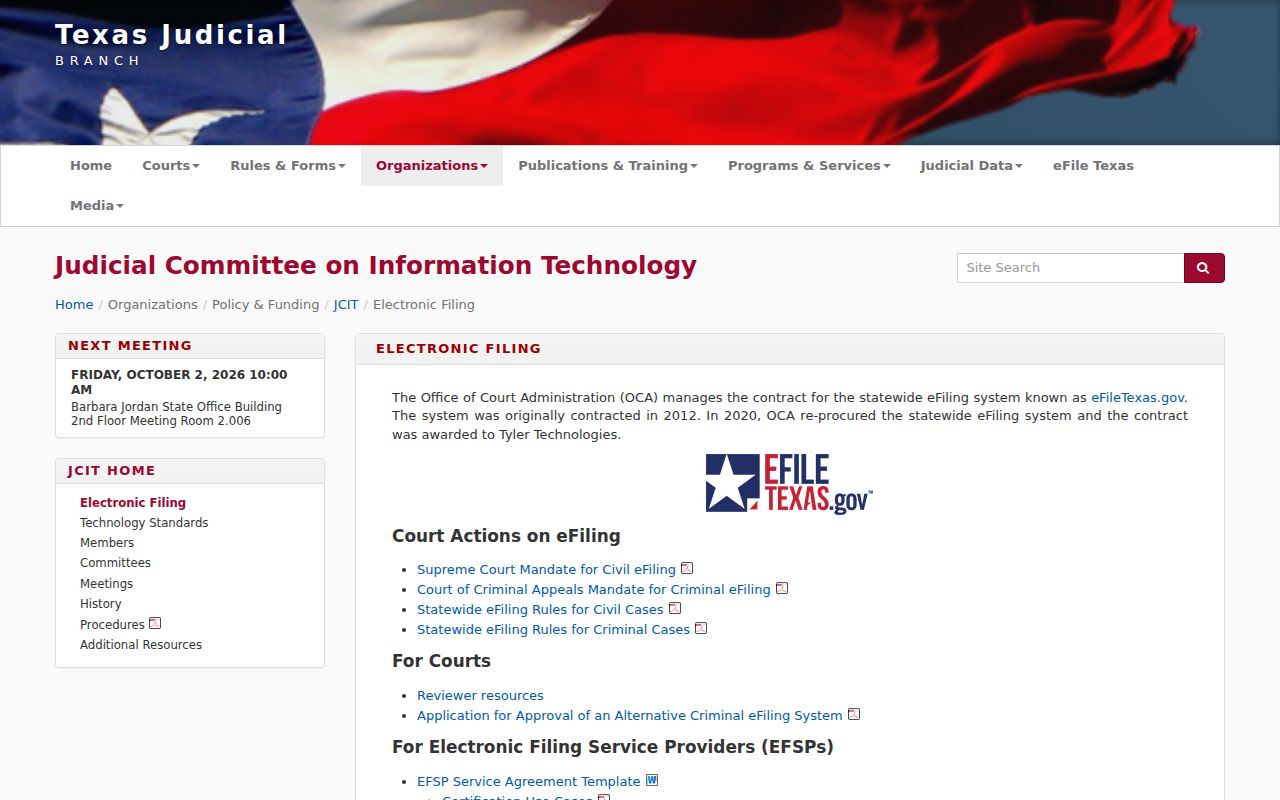The width and height of the screenshot is (1280, 800).
Task: Open Publications & Training dropdown
Action: [608, 166]
